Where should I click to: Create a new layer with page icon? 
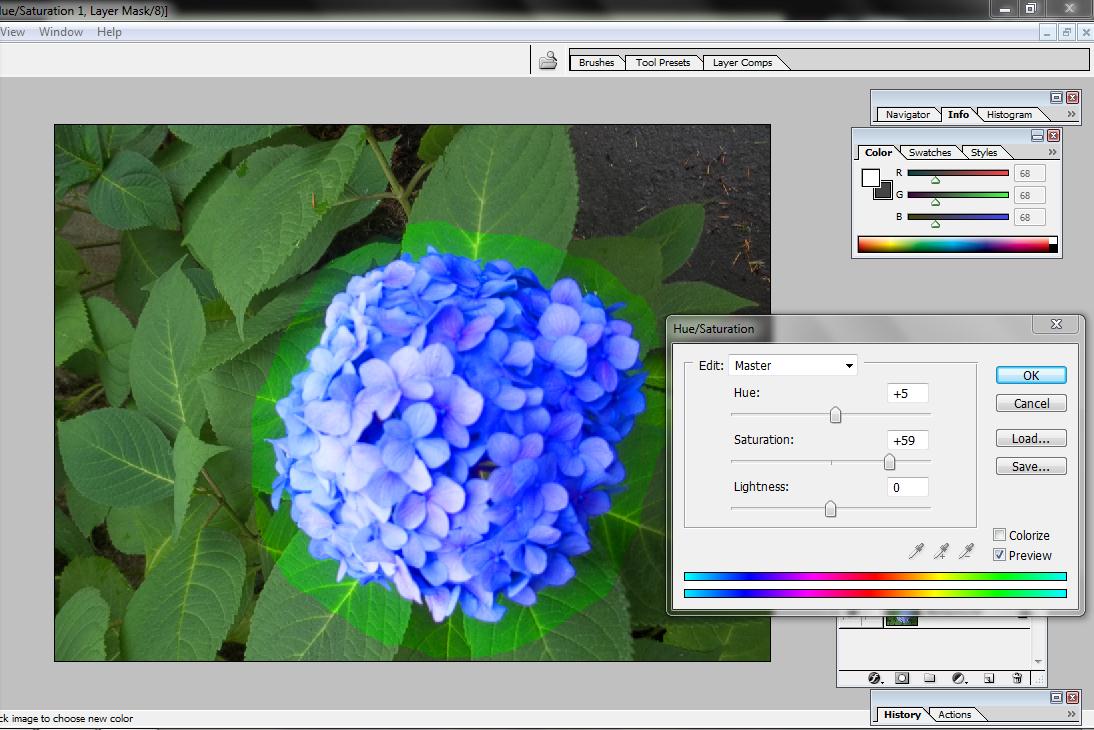[989, 678]
